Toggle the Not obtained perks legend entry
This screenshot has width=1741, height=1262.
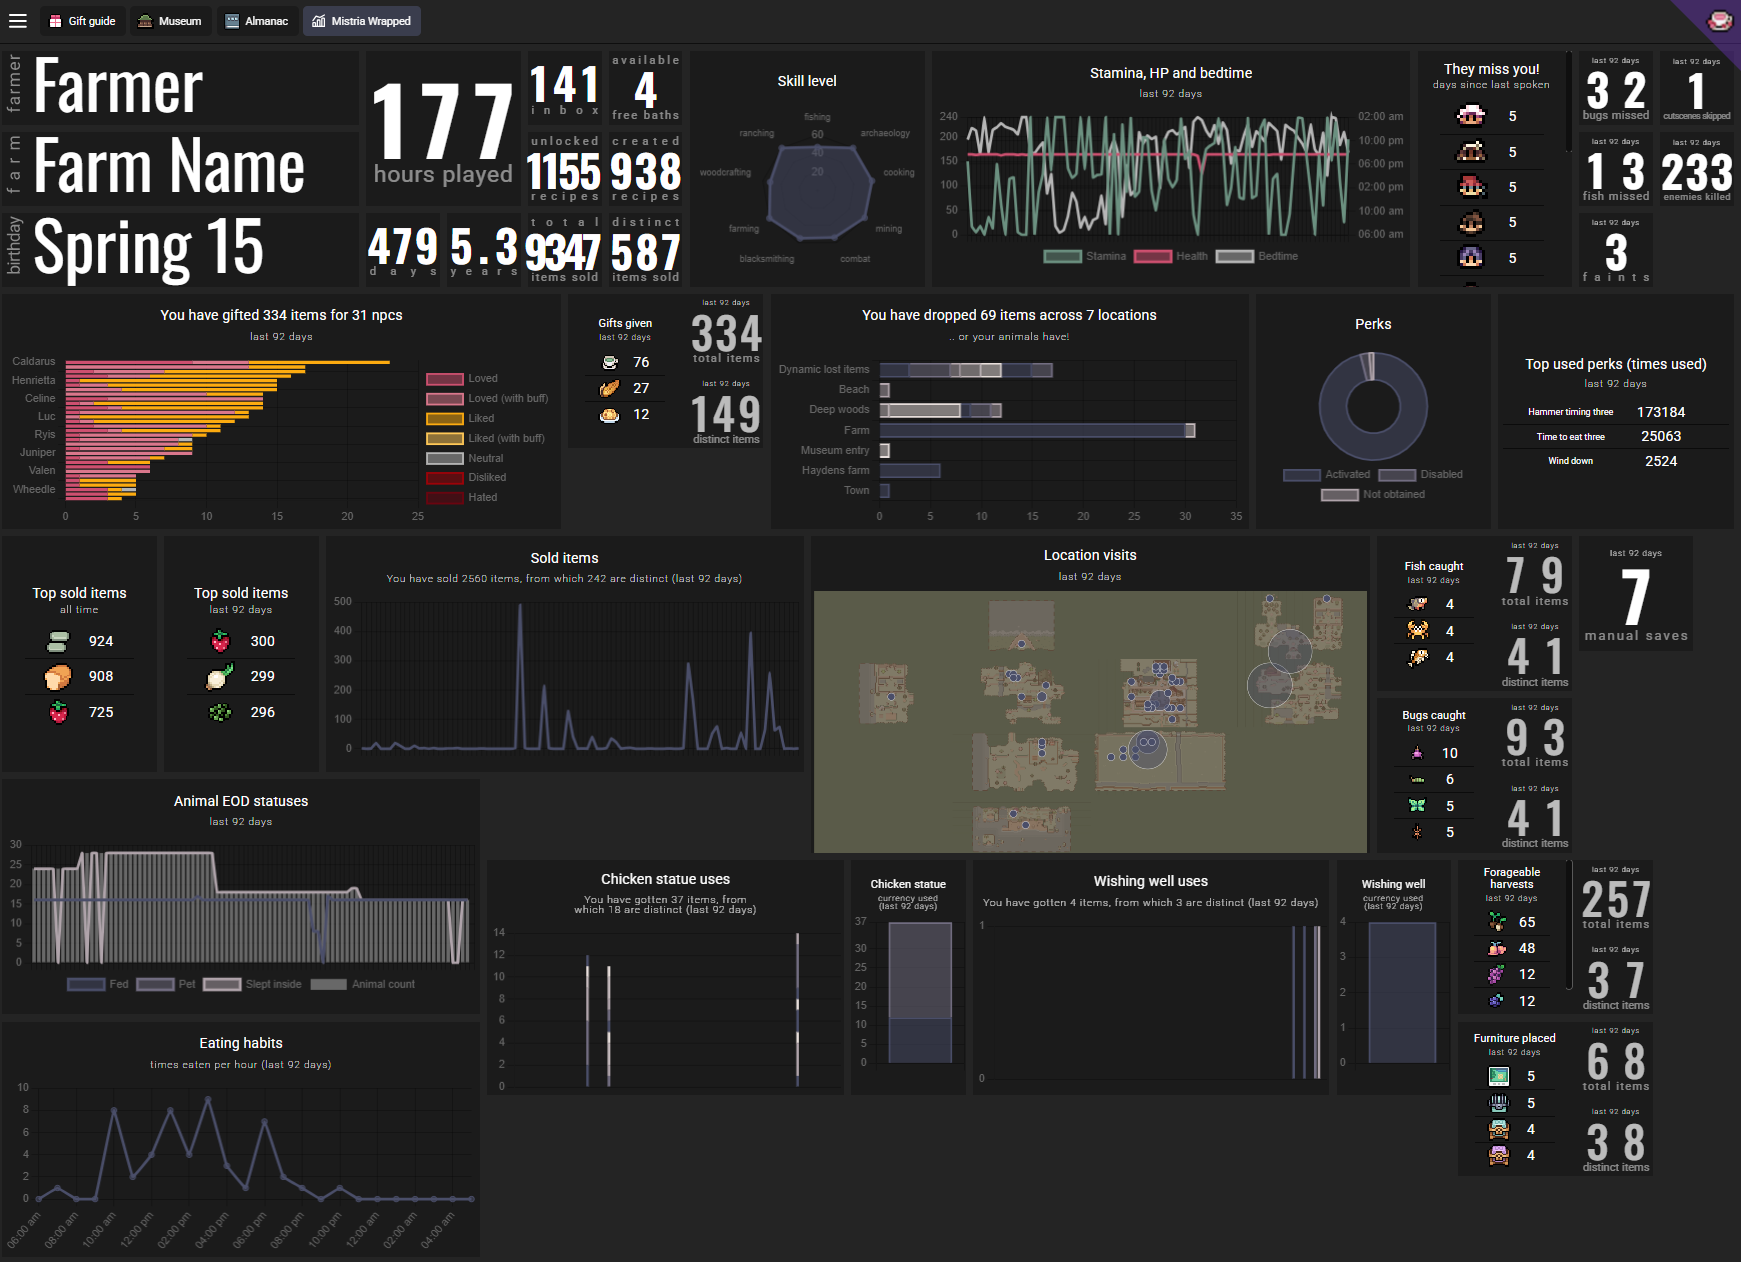tap(1373, 494)
